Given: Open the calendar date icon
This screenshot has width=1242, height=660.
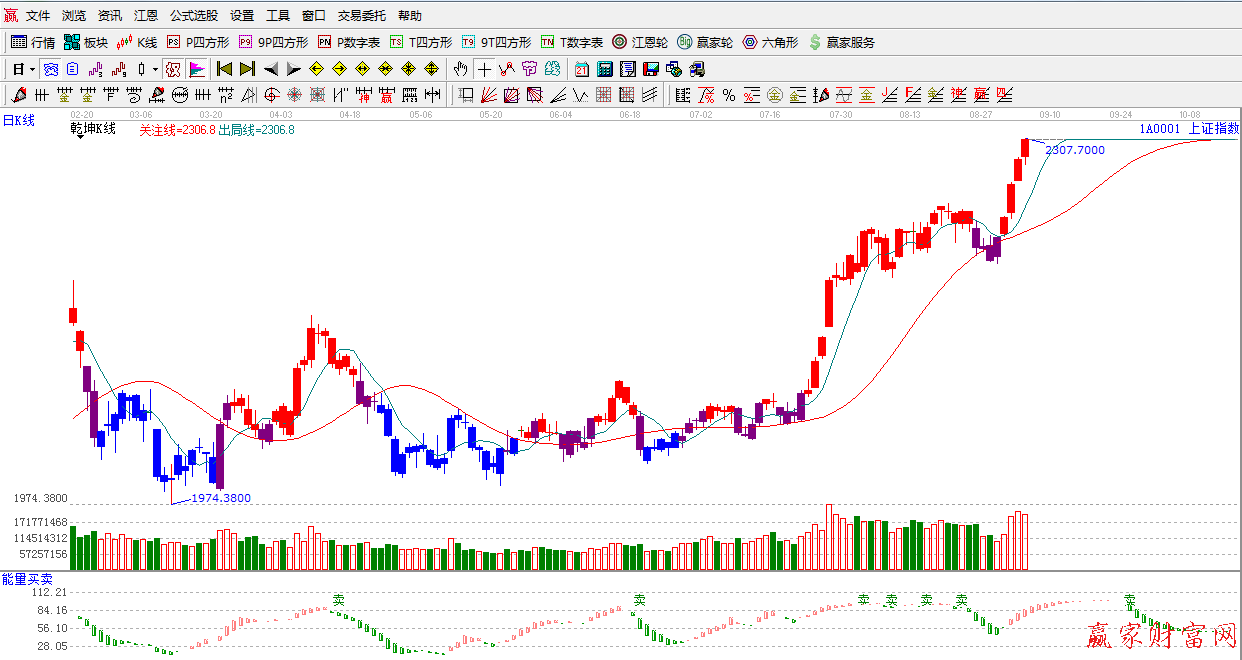Looking at the screenshot, I should (582, 69).
